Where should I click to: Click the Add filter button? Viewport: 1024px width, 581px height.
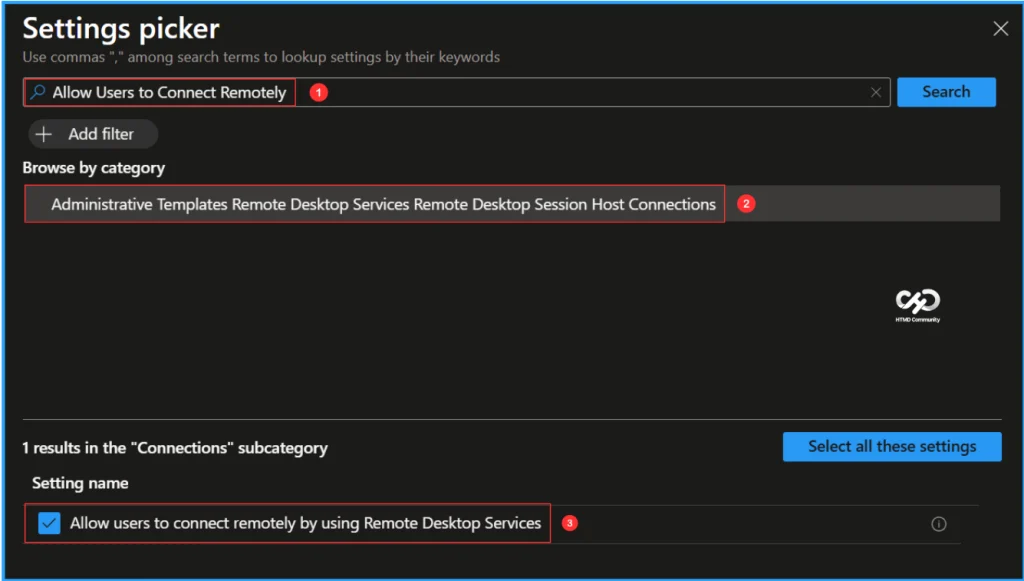(93, 134)
